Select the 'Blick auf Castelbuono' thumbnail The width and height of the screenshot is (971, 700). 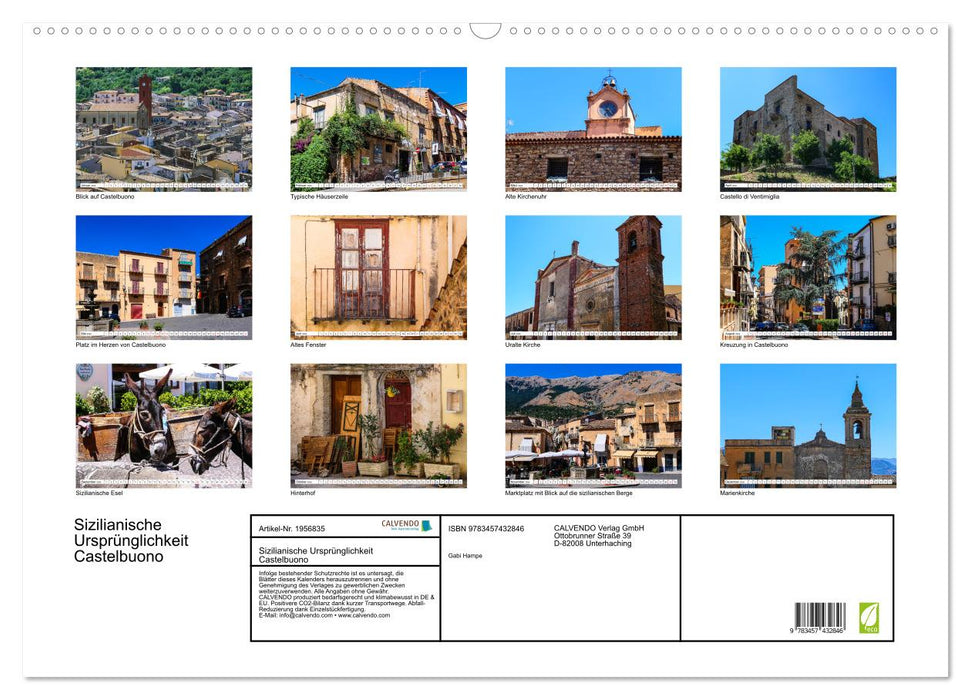[163, 125]
